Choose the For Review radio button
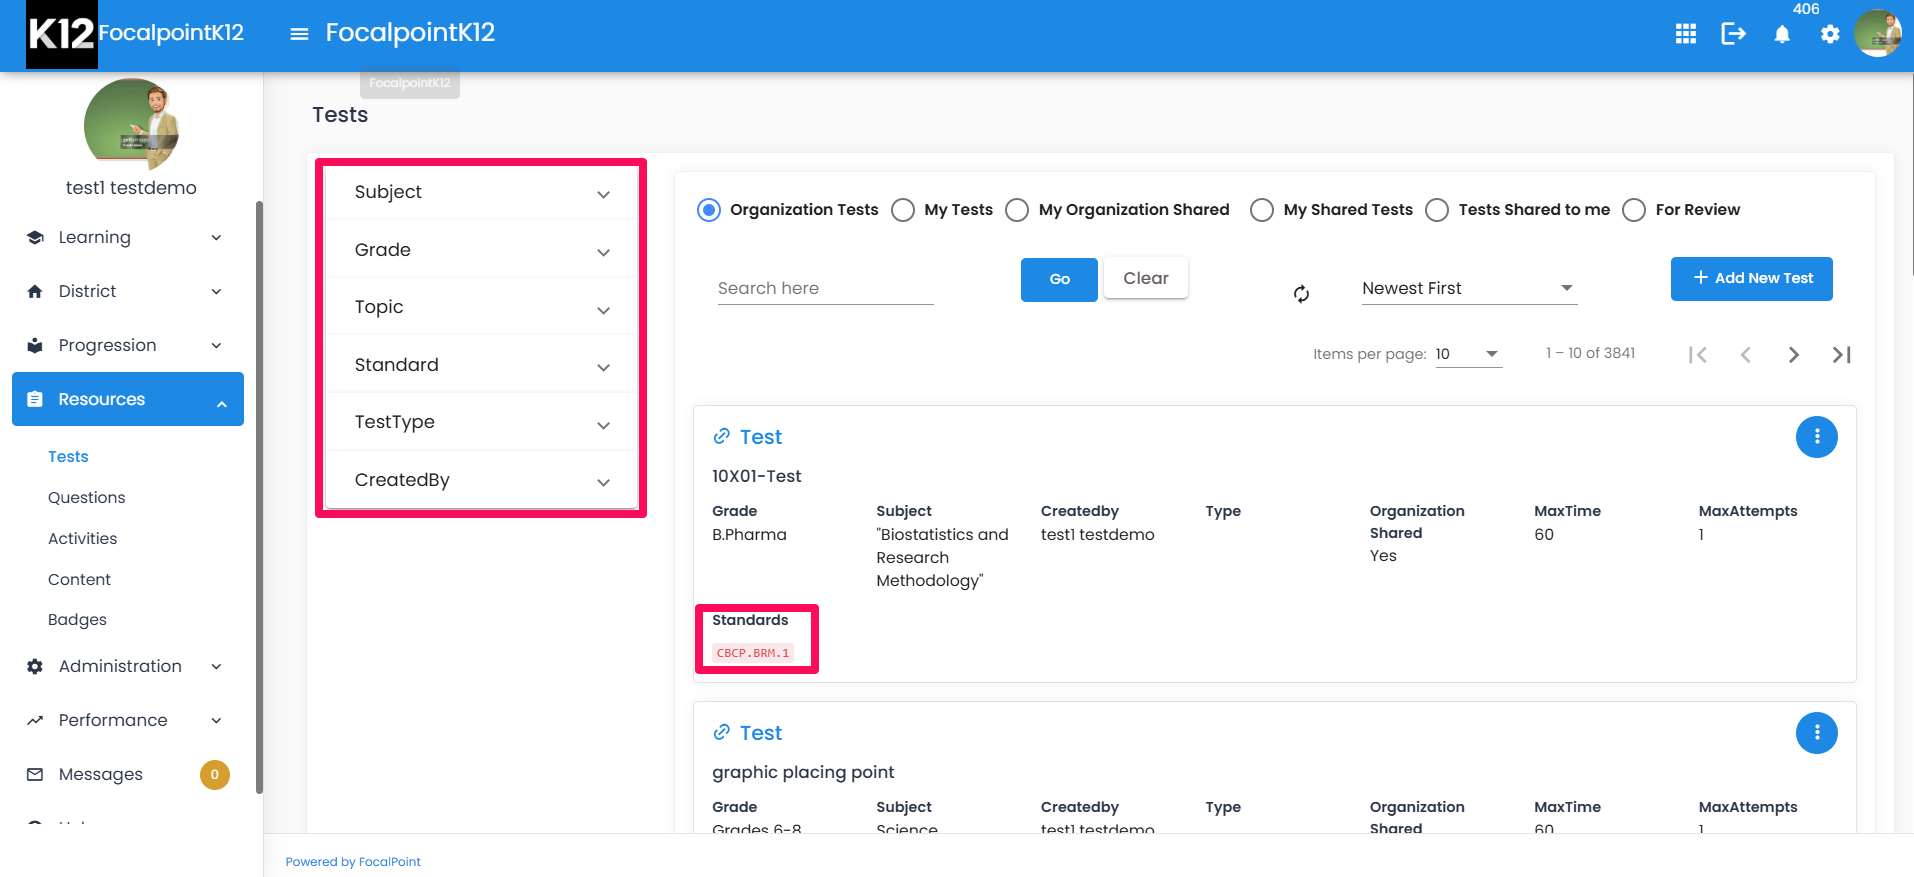Viewport: 1914px width, 877px height. click(x=1634, y=210)
